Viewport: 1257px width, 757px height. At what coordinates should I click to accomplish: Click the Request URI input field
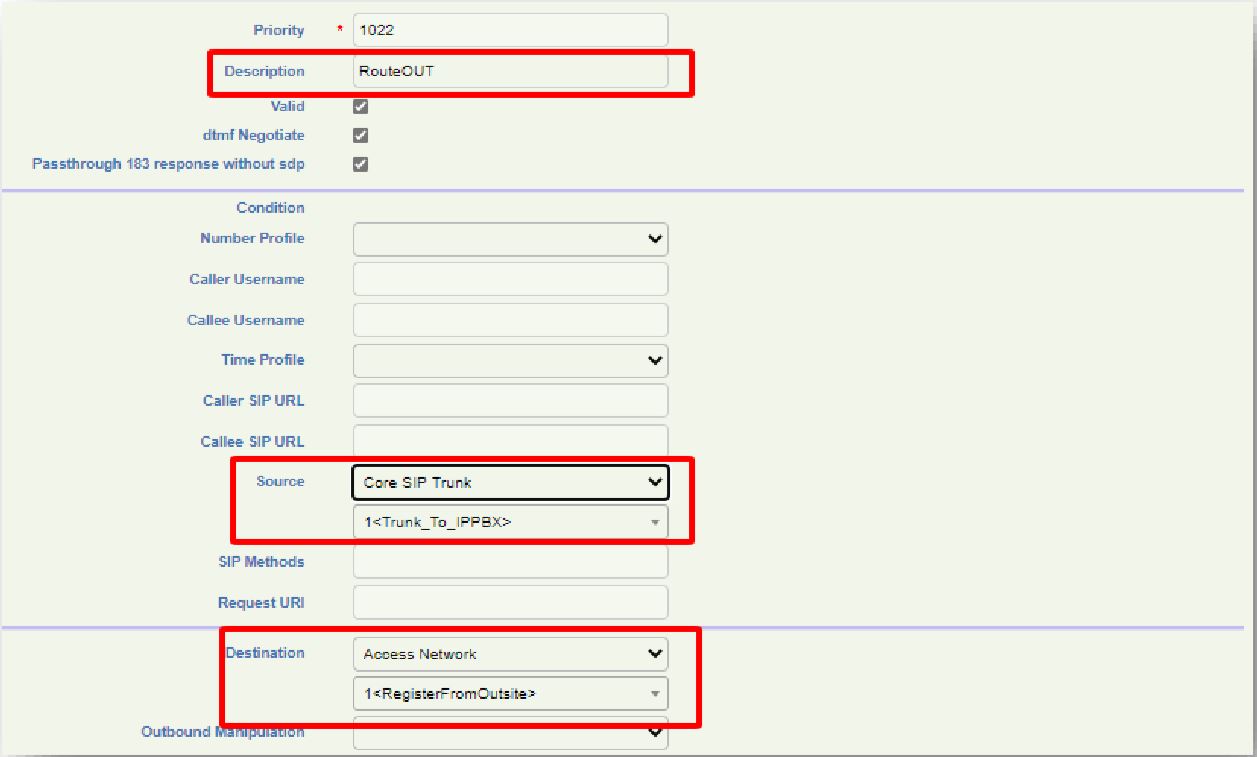click(510, 603)
